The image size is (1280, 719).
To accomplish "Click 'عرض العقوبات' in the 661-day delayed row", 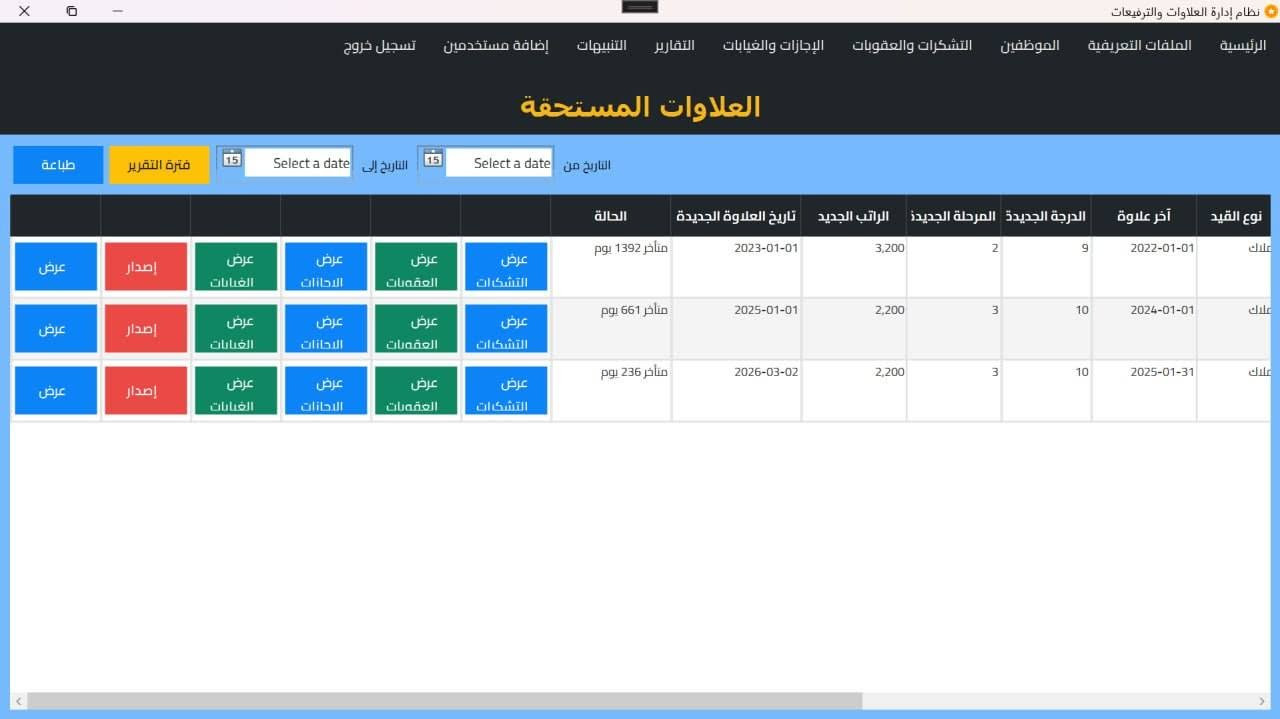I will 416,329.
